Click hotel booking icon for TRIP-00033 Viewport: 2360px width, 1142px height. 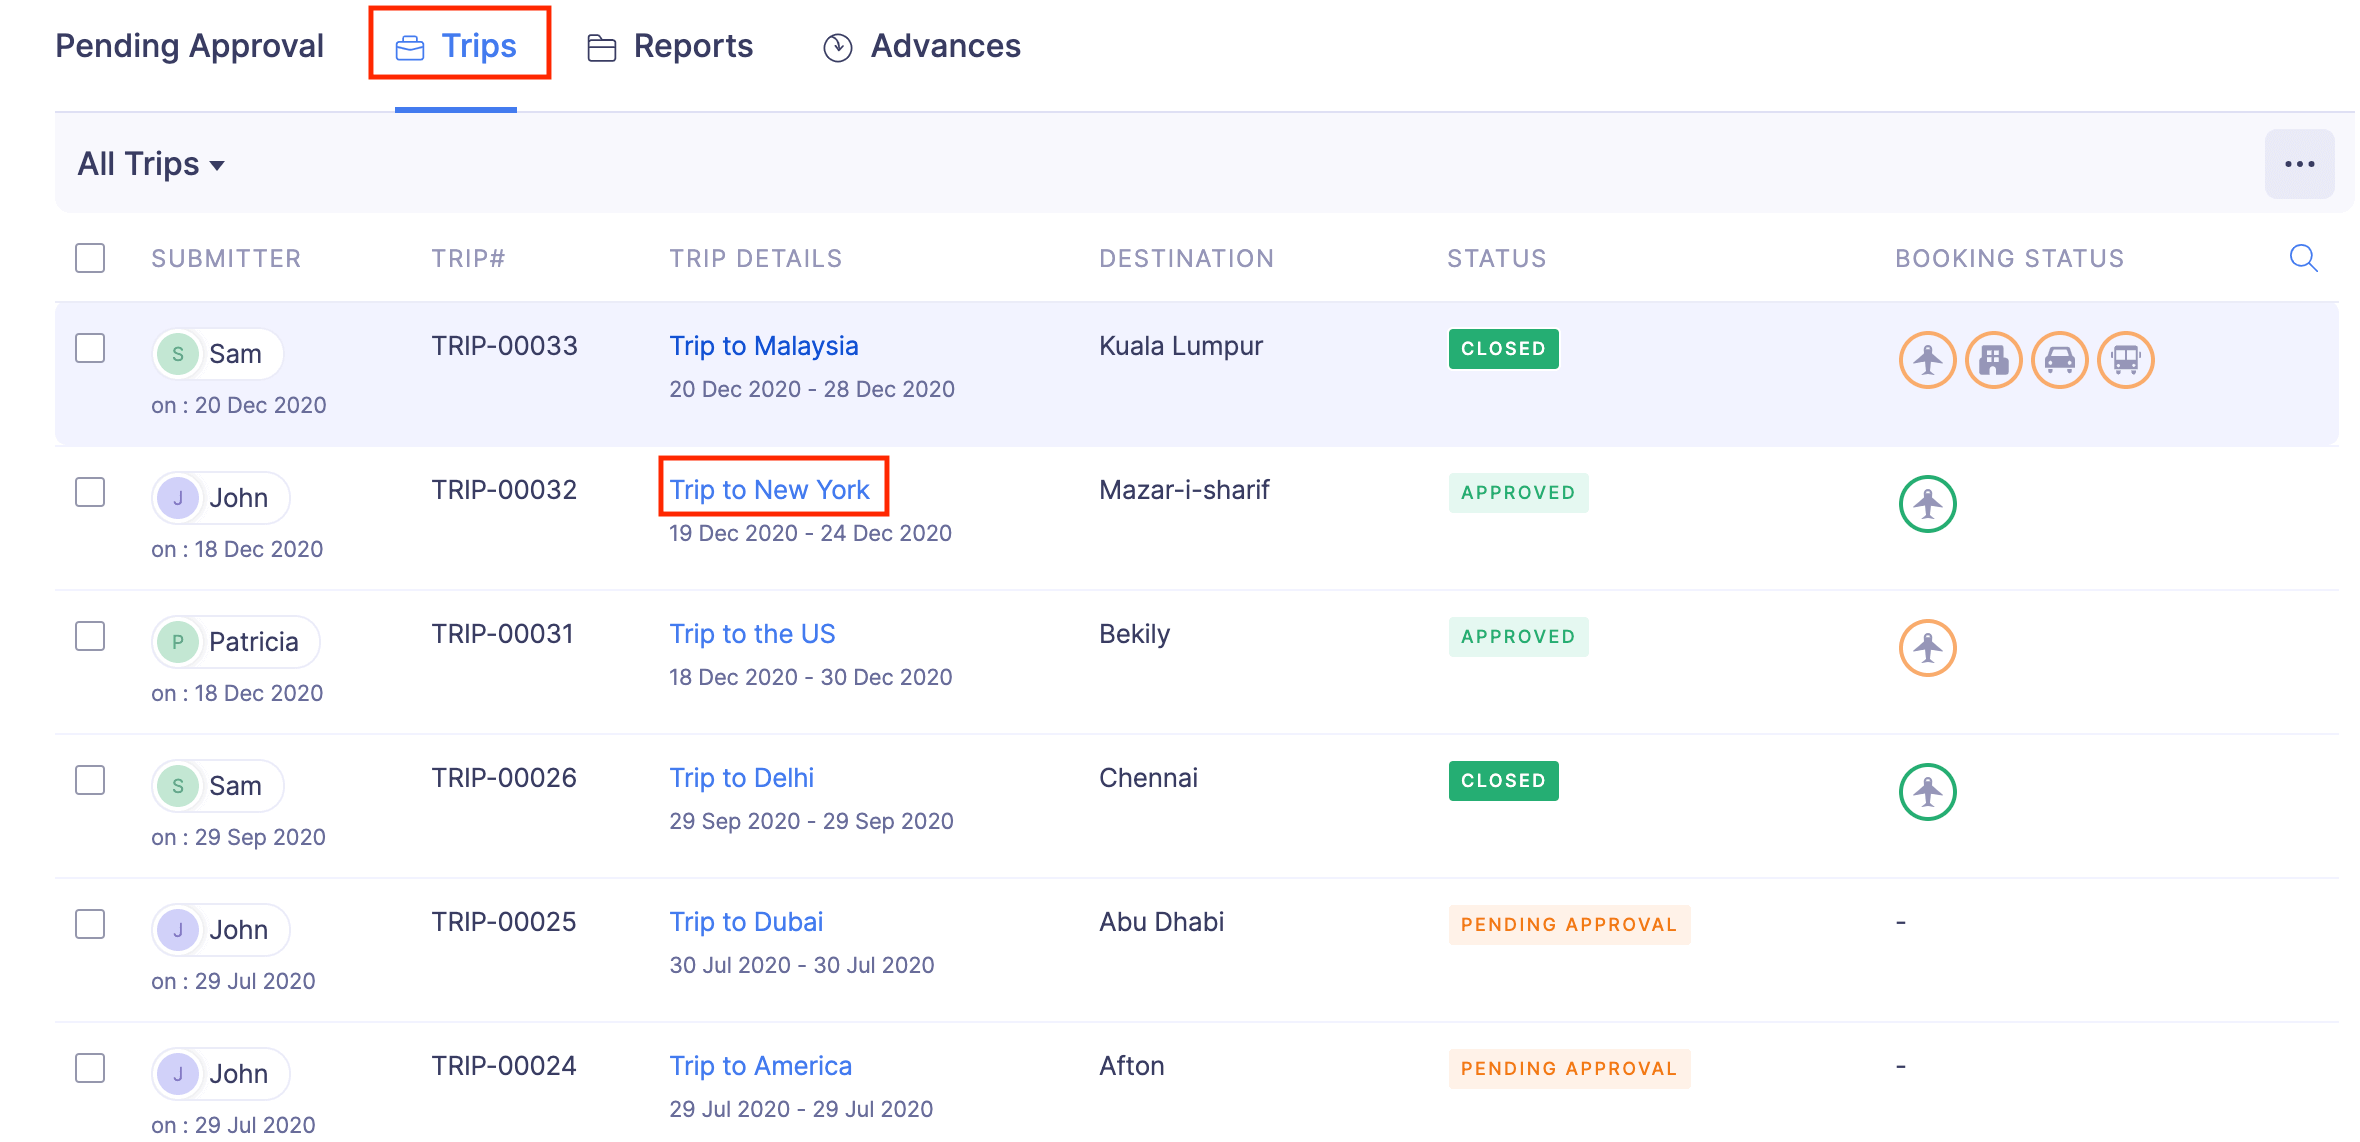(1993, 360)
